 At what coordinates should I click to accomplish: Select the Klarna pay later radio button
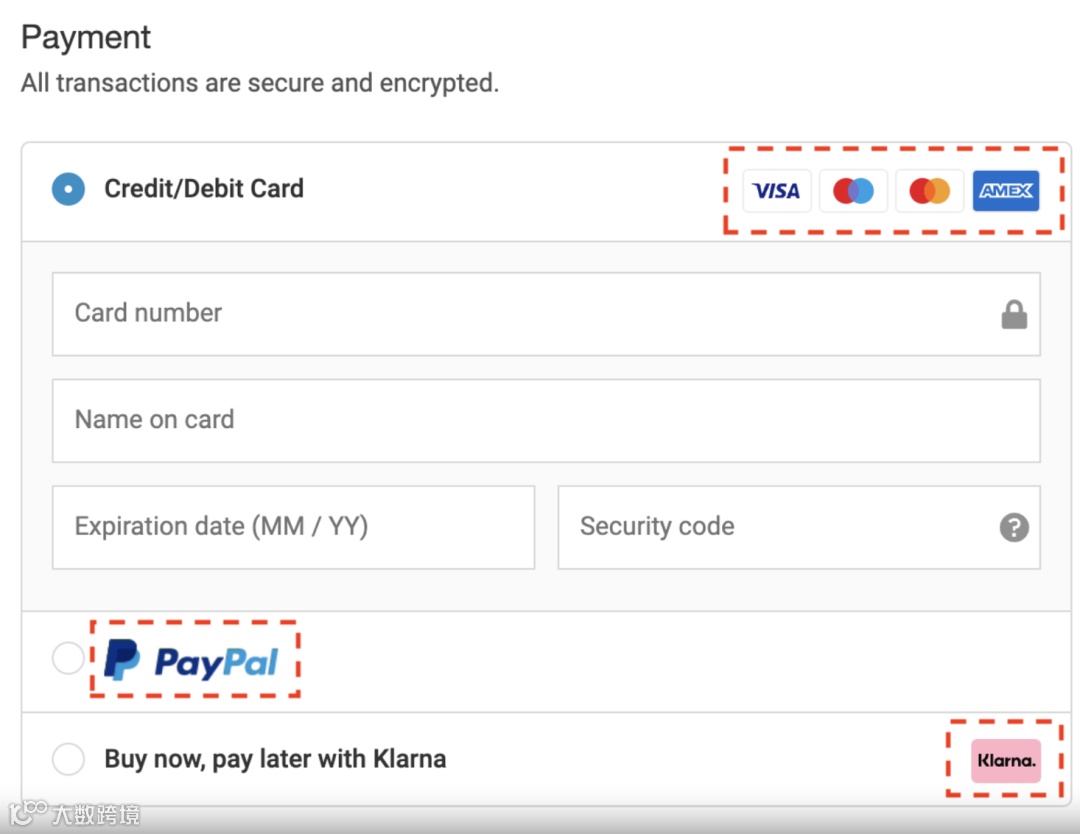[69, 759]
